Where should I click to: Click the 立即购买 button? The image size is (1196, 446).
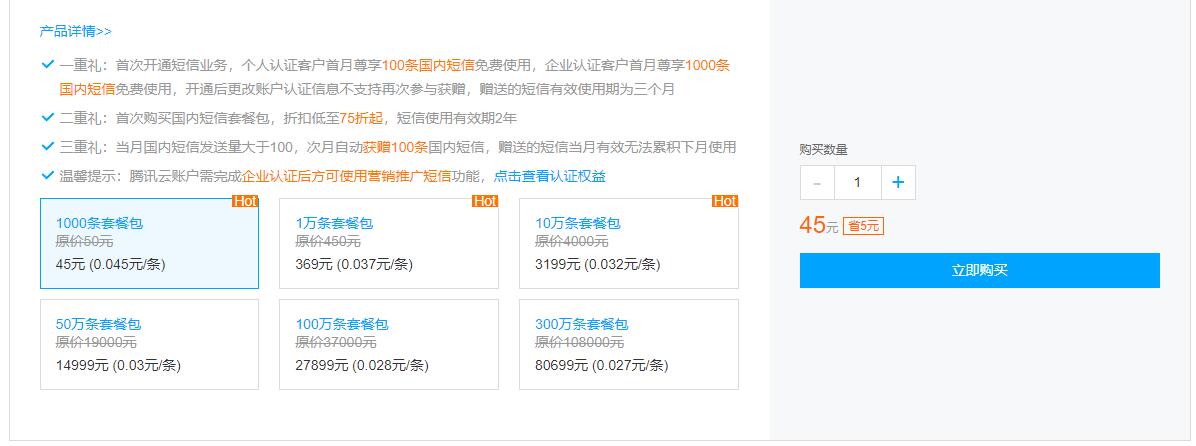point(979,271)
